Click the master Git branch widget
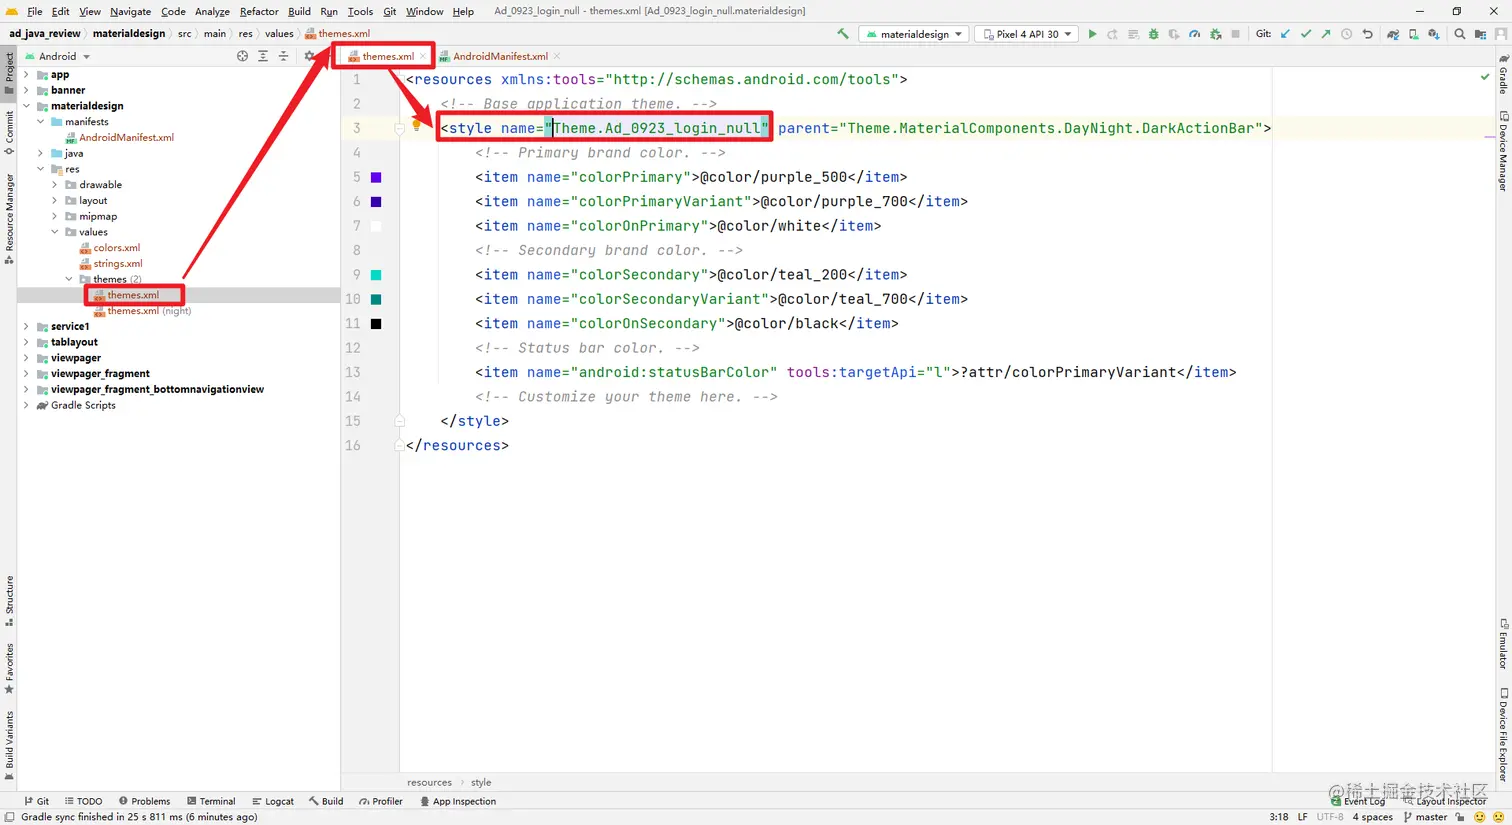This screenshot has width=1512, height=825. [1425, 817]
